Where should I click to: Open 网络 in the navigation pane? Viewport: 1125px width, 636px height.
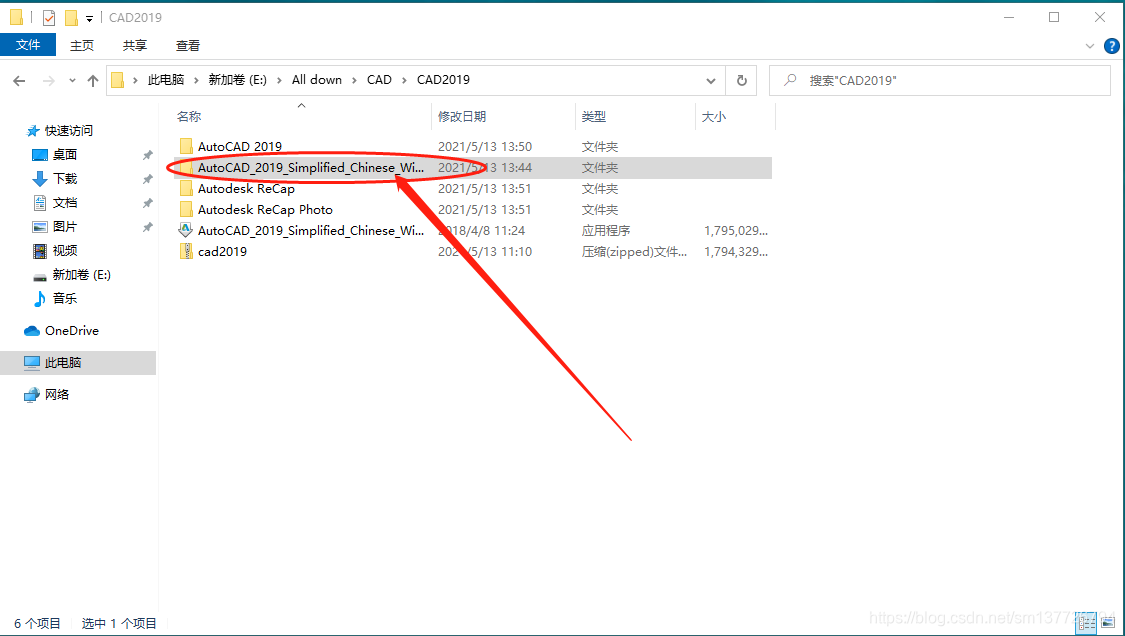(57, 394)
